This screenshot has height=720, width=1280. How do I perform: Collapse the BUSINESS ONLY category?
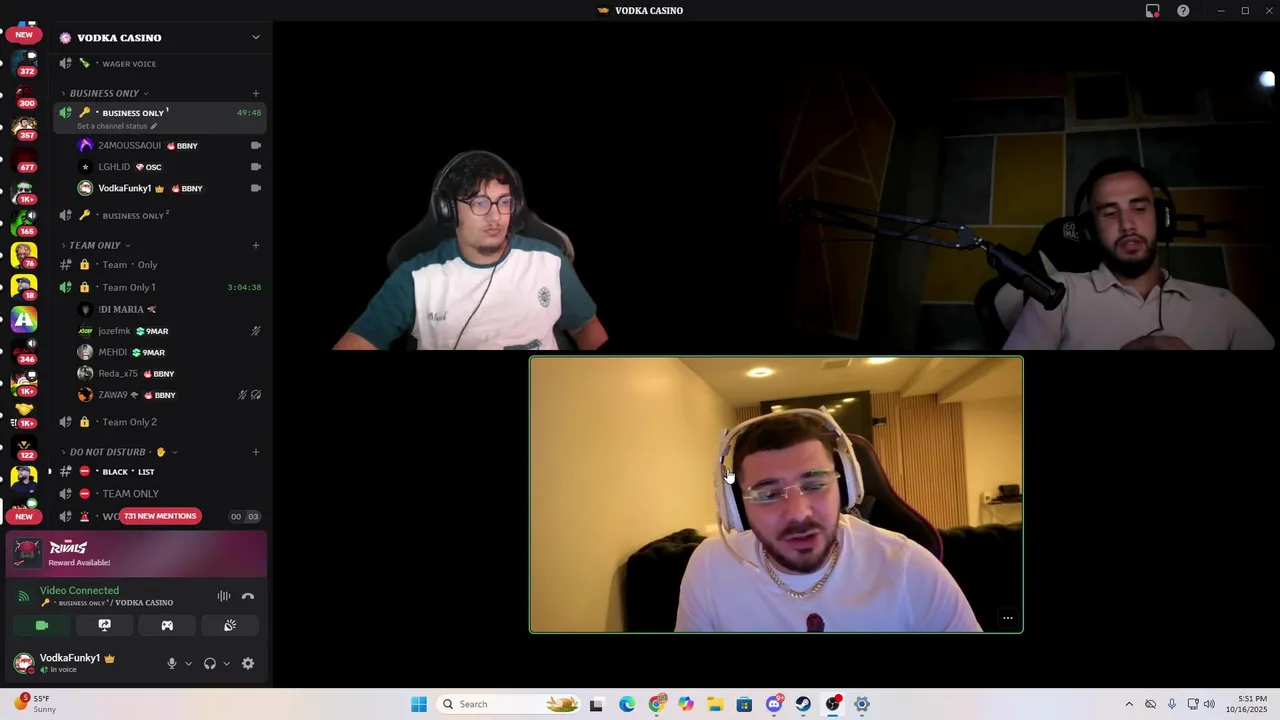[105, 93]
